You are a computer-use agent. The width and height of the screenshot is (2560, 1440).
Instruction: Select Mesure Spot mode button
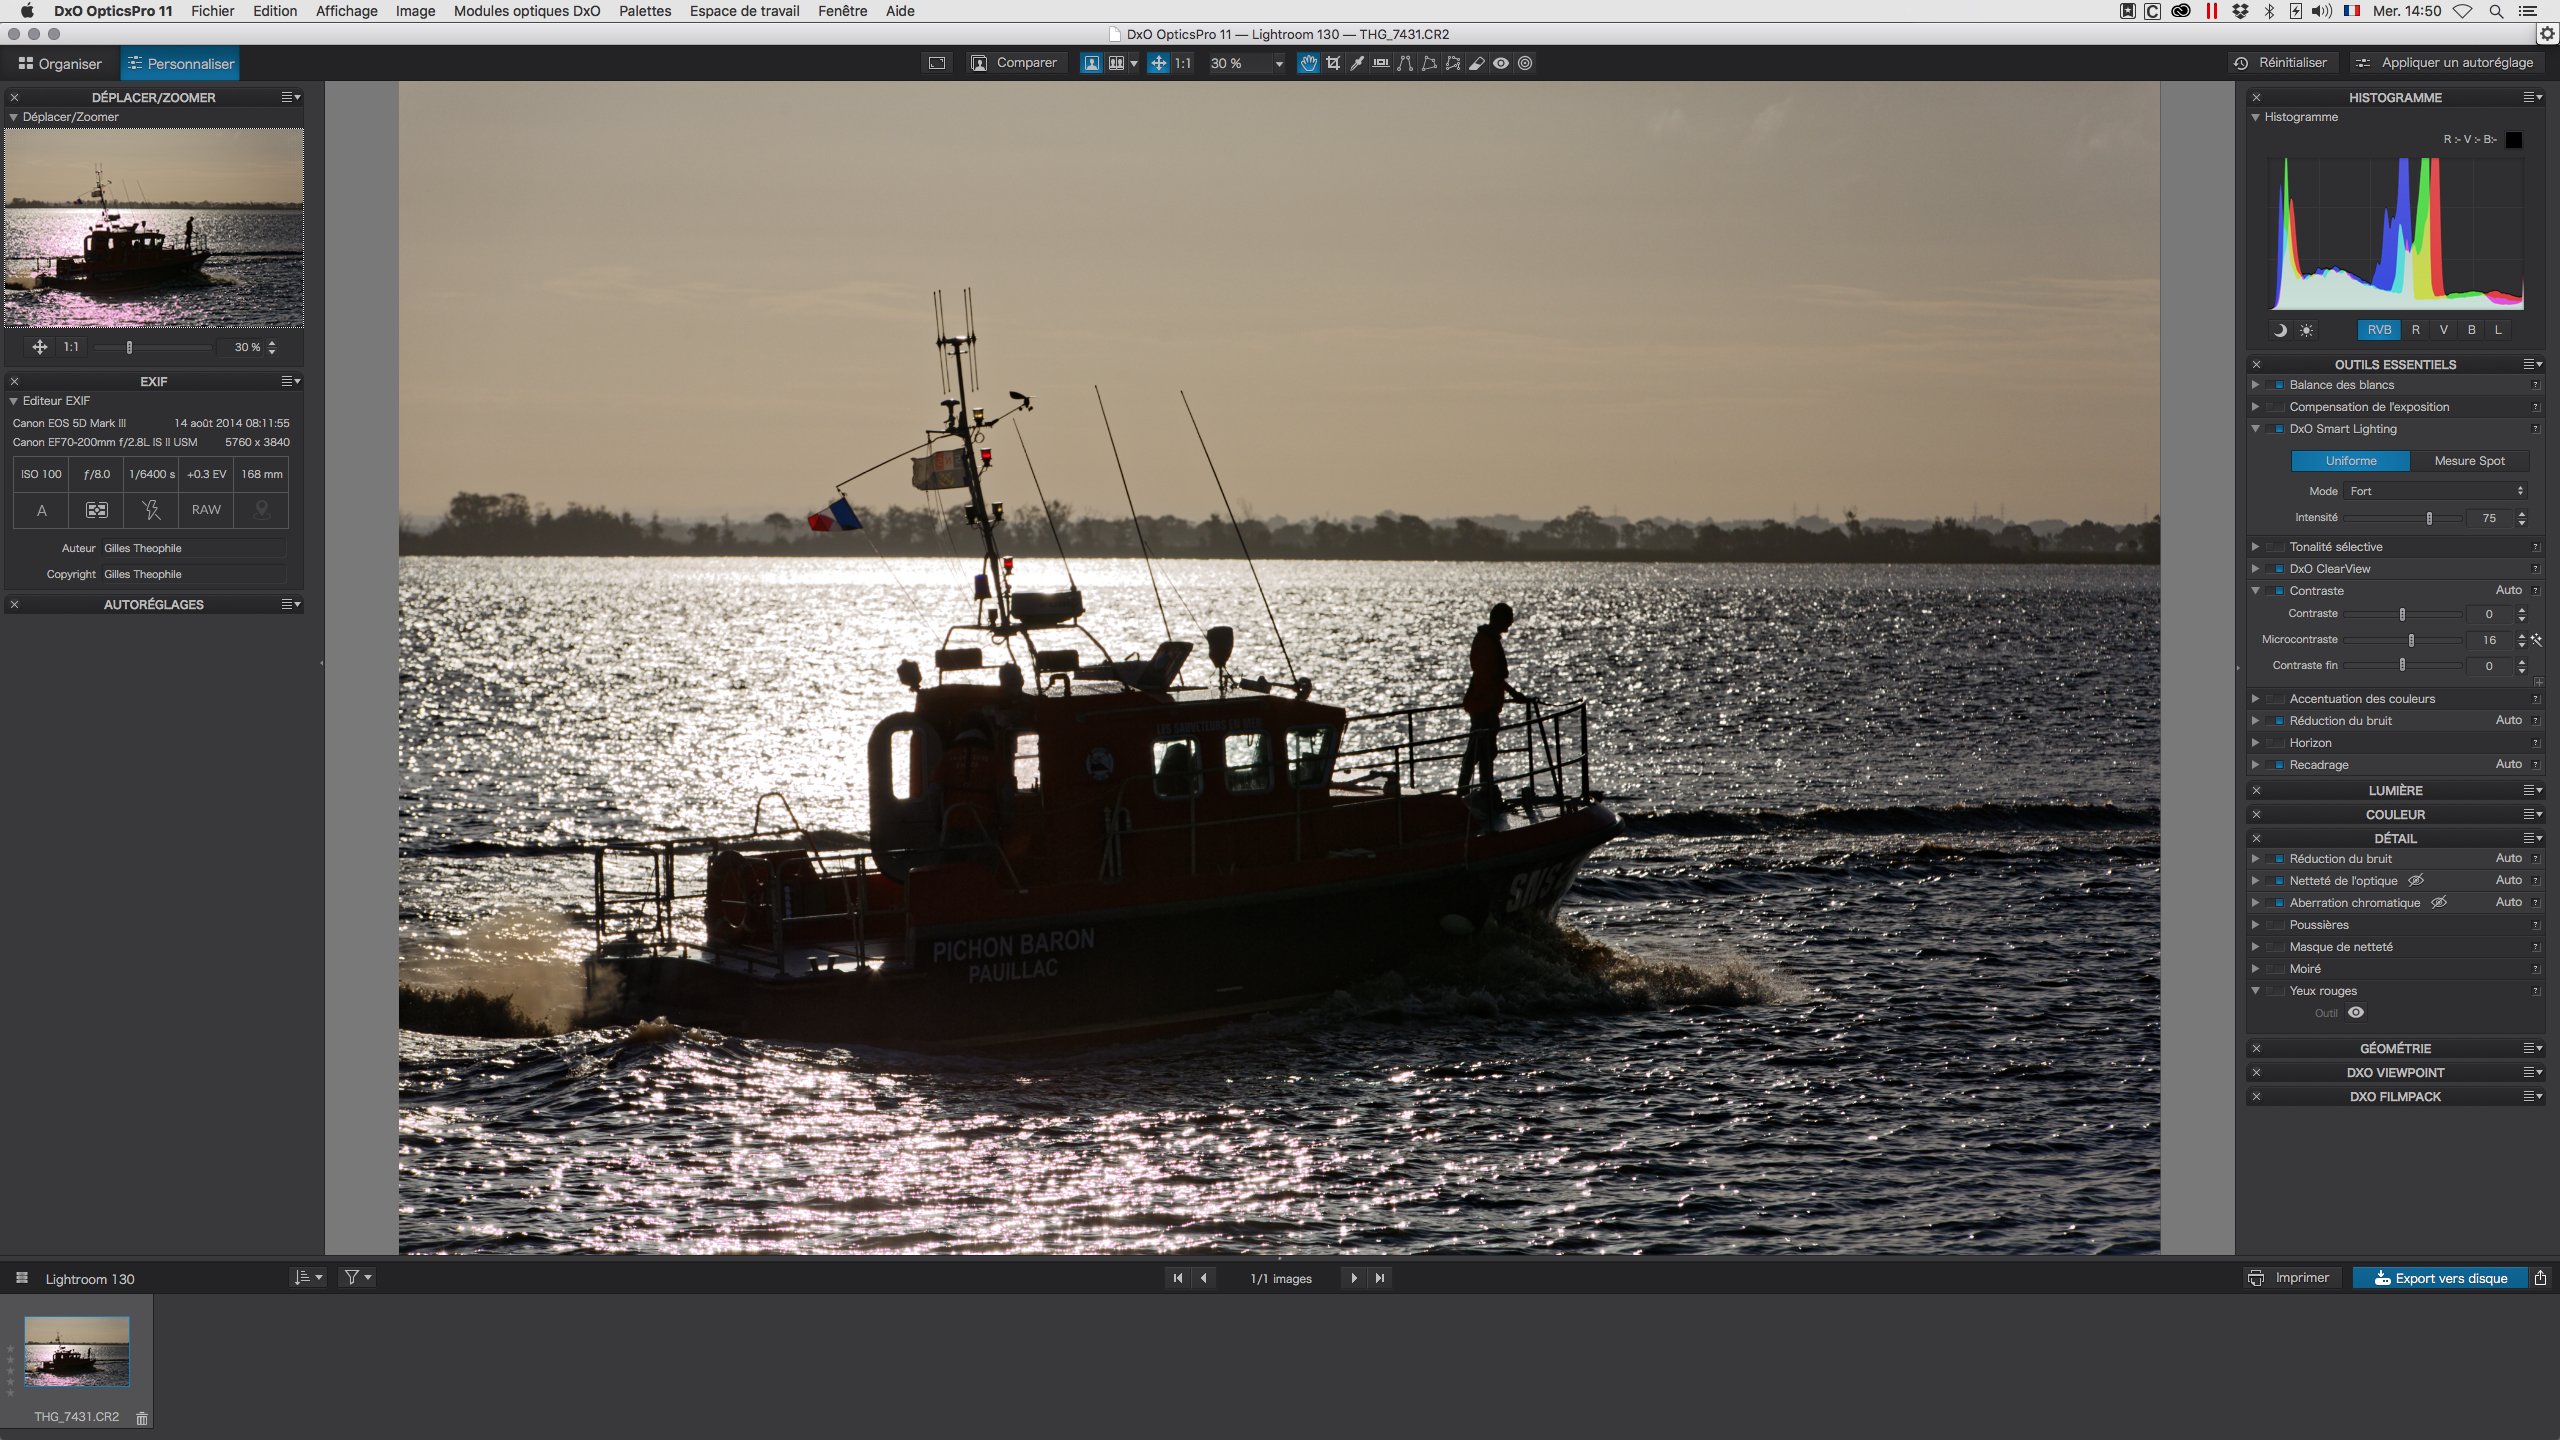2469,461
